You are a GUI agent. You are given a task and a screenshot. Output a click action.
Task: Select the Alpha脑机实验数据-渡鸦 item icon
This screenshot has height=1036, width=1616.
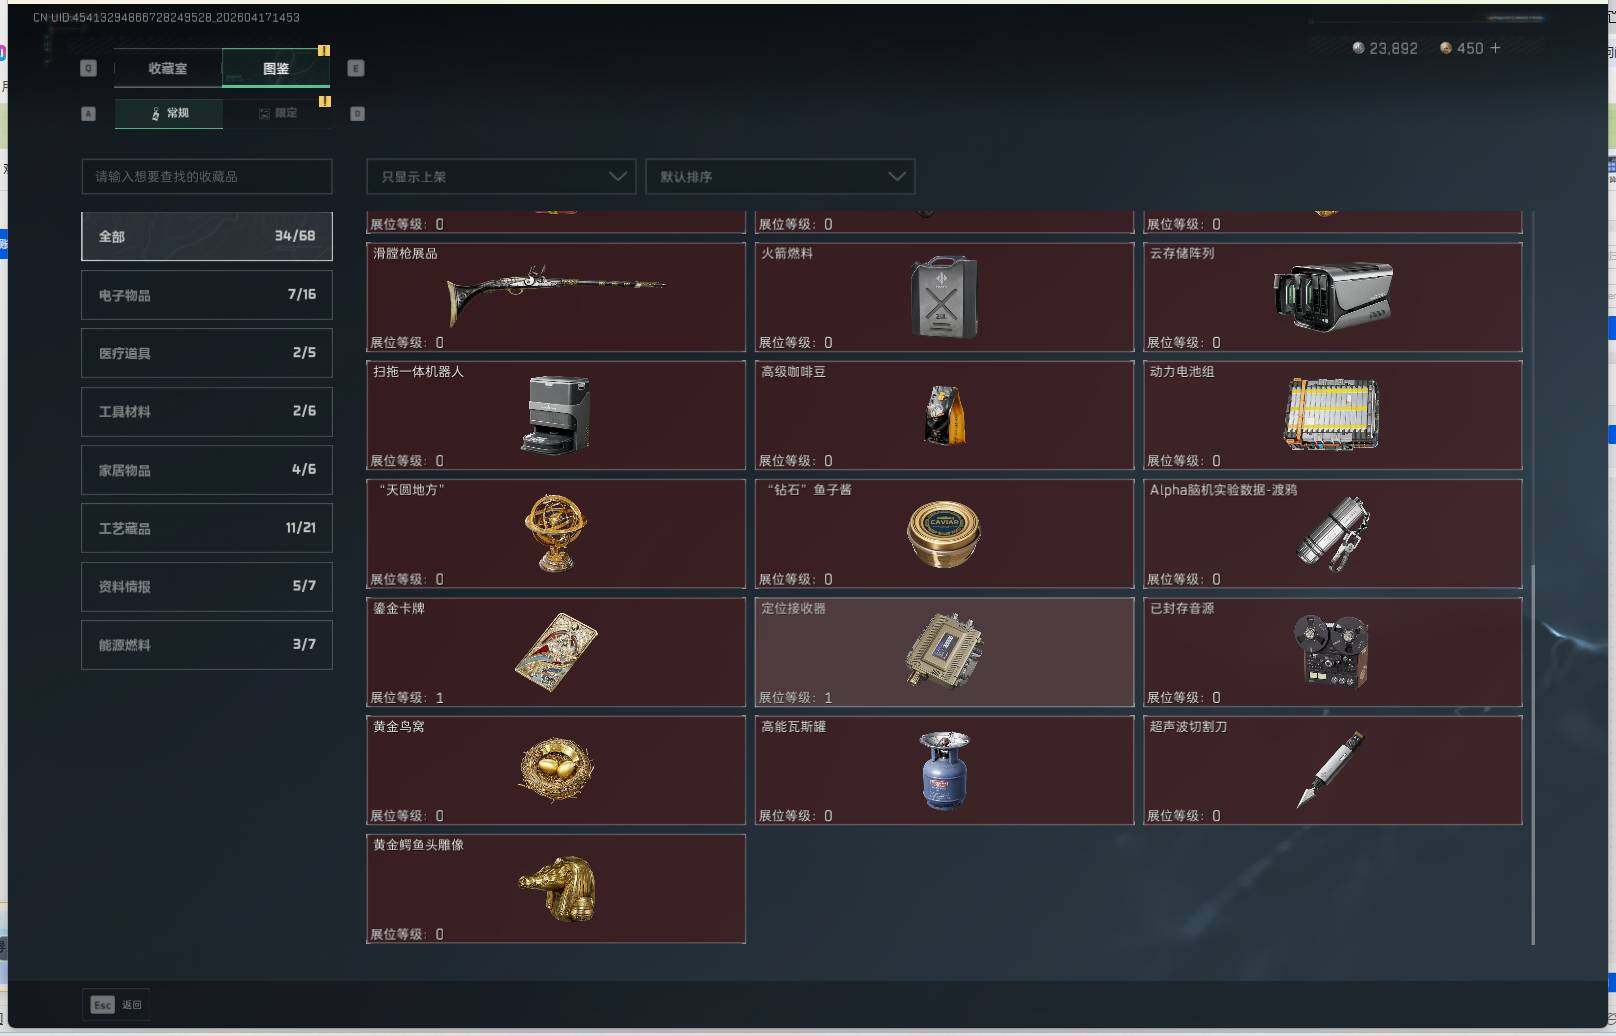point(1333,533)
